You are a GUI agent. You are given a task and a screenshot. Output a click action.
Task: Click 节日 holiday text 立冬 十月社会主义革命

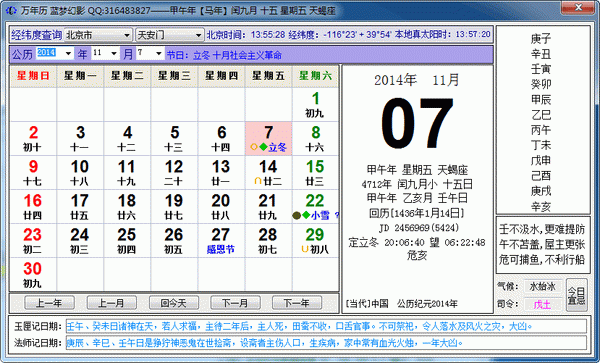point(224,55)
